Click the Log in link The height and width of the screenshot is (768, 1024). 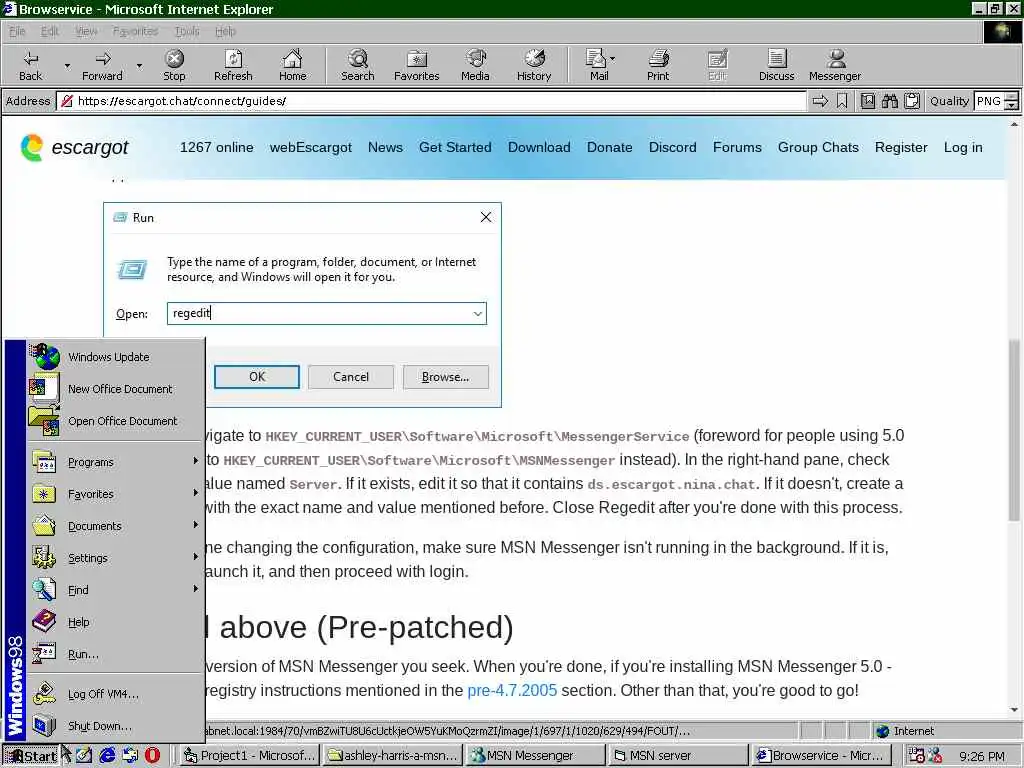point(963,148)
